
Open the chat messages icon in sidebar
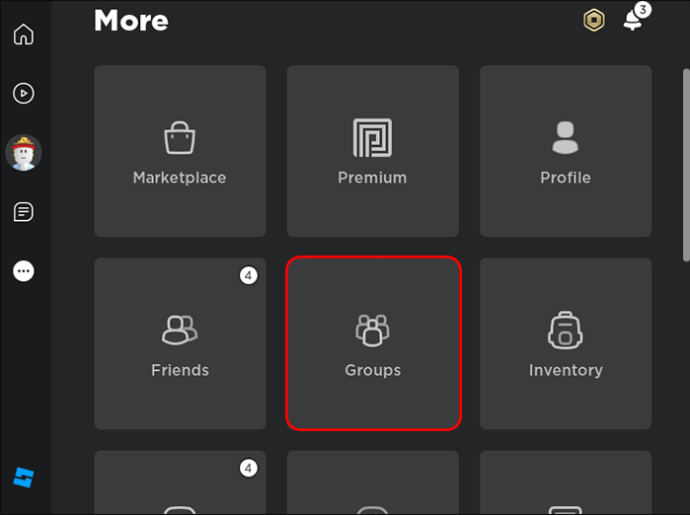click(x=23, y=212)
